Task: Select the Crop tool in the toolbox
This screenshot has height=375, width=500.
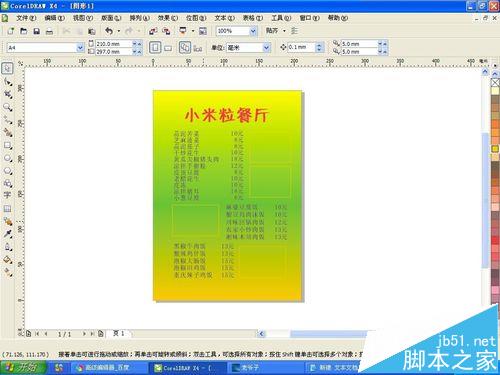Action: [8, 94]
